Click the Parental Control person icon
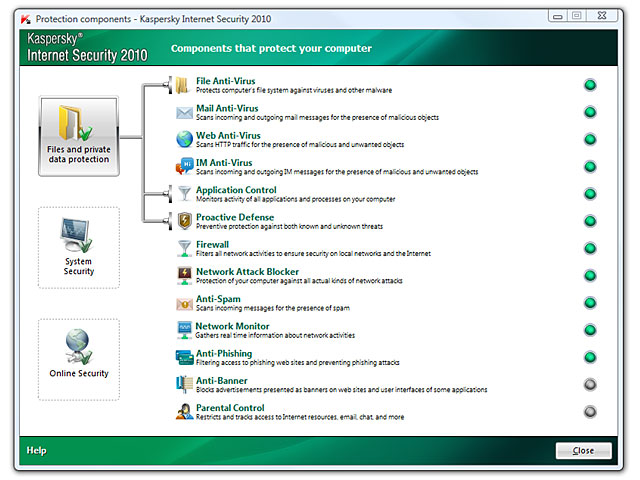This screenshot has width=640, height=480. click(184, 411)
